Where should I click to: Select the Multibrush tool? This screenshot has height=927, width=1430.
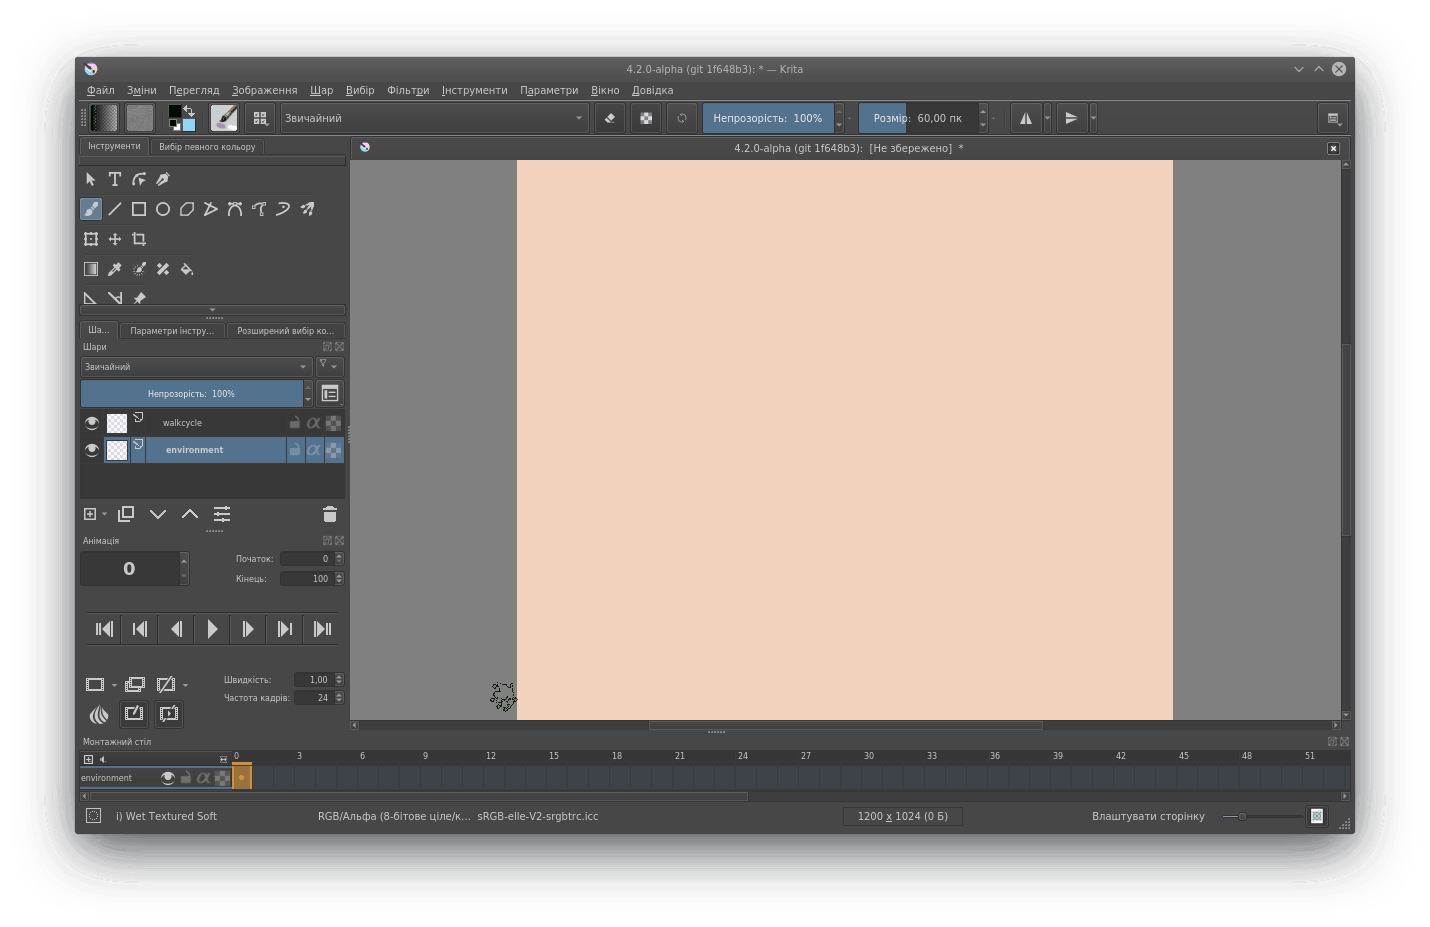coord(307,209)
